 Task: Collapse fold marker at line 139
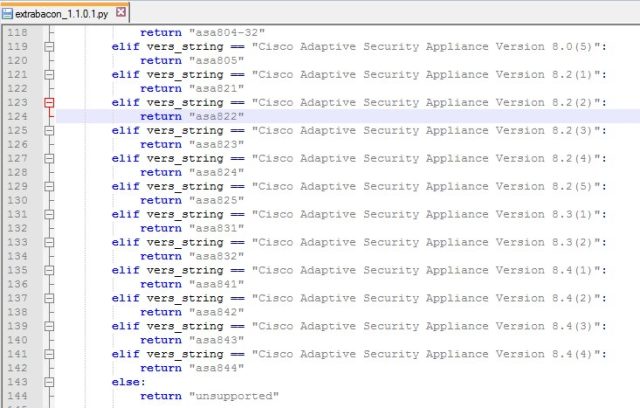(x=49, y=326)
